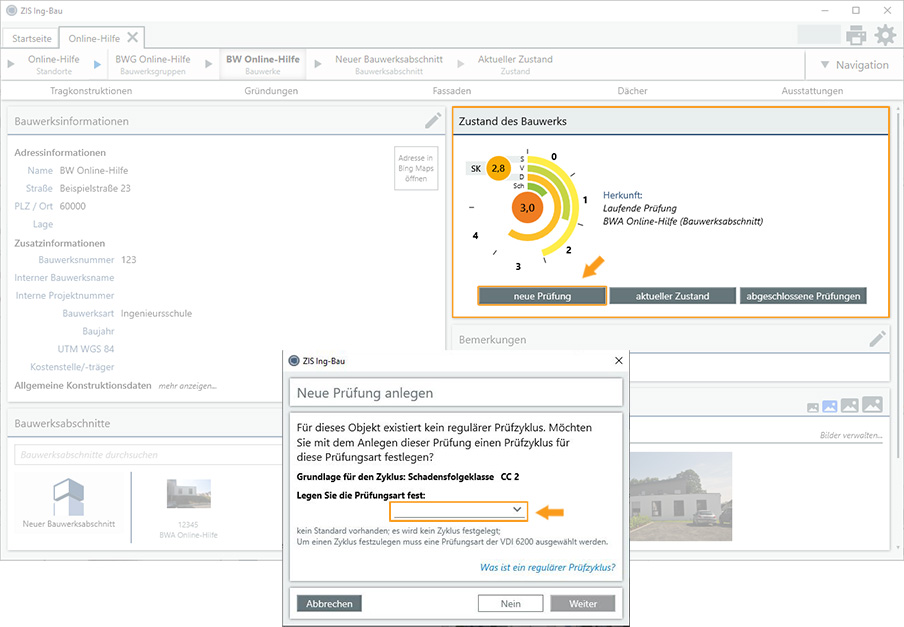904x627 pixels.
Task: Open the 'Was ist ein regulärer Prüfzyklus?' link
Action: coord(547,567)
